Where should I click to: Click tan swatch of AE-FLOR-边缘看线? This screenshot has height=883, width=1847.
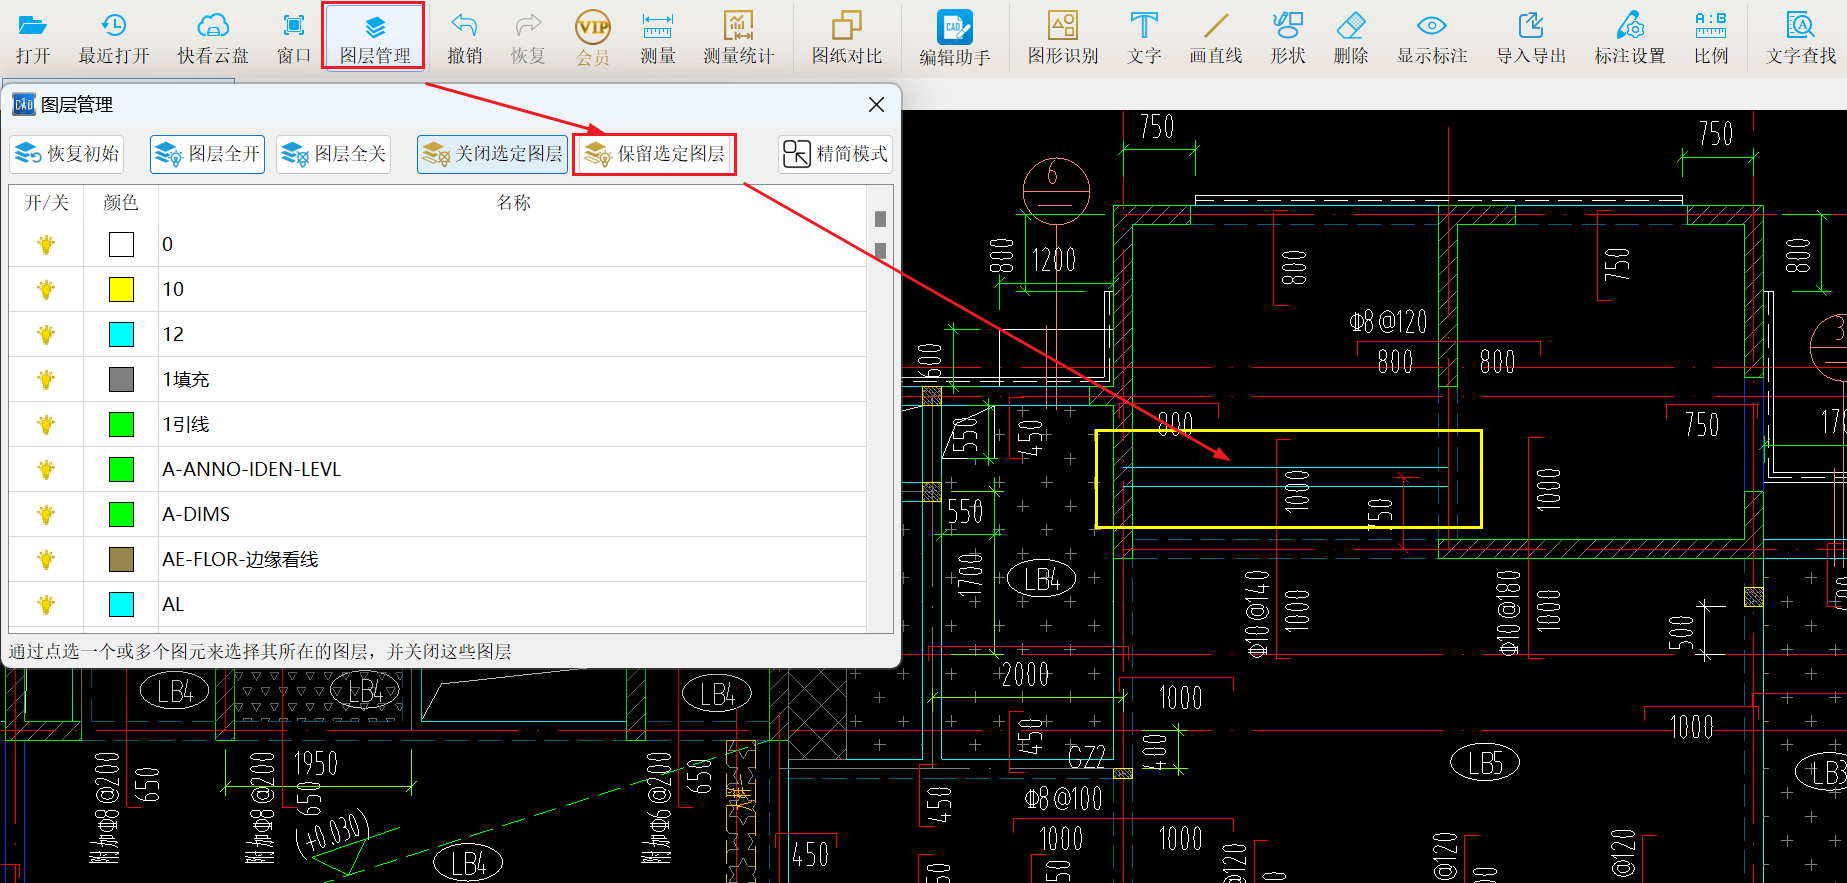pyautogui.click(x=121, y=559)
